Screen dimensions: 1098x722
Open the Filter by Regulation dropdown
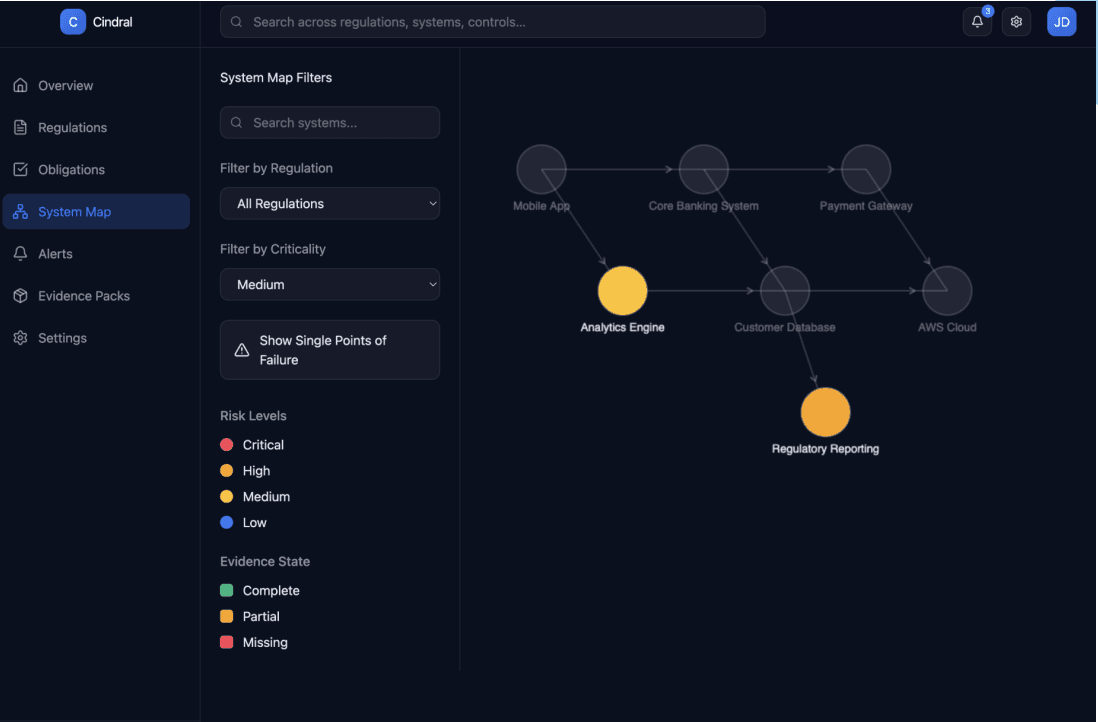(330, 203)
